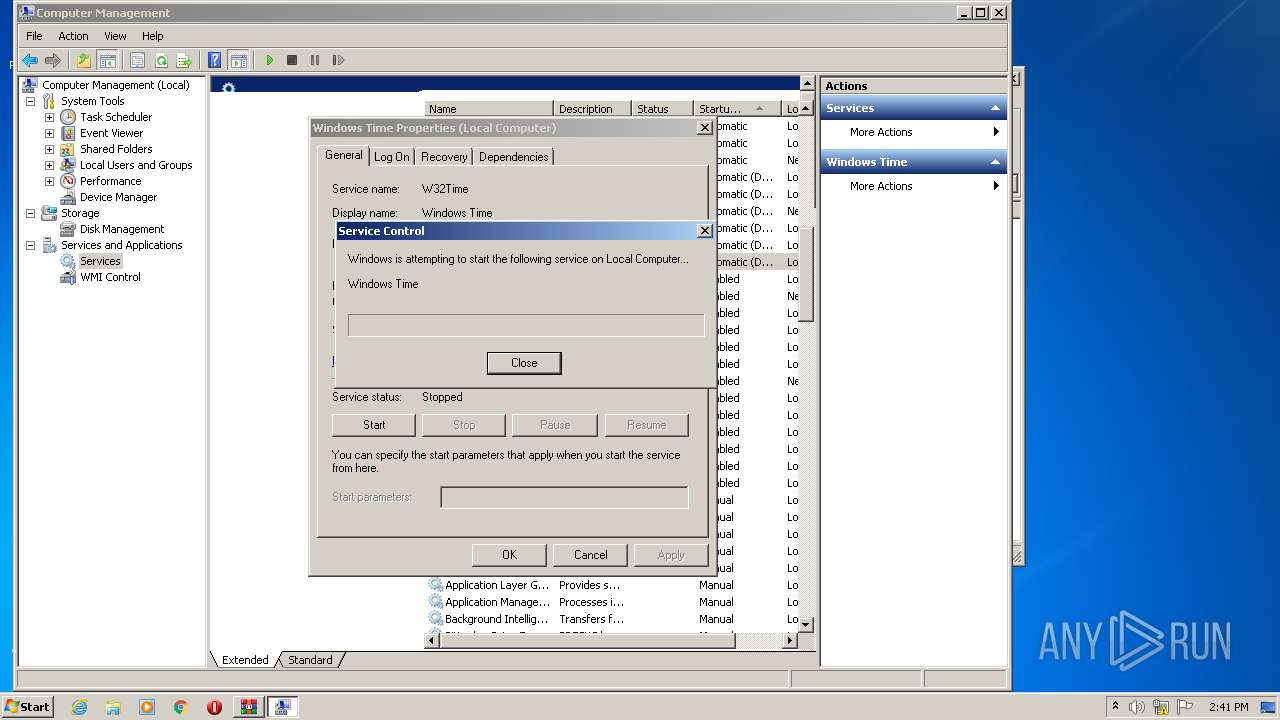Click the Restart Service toolbar icon
The height and width of the screenshot is (720, 1280).
point(338,60)
